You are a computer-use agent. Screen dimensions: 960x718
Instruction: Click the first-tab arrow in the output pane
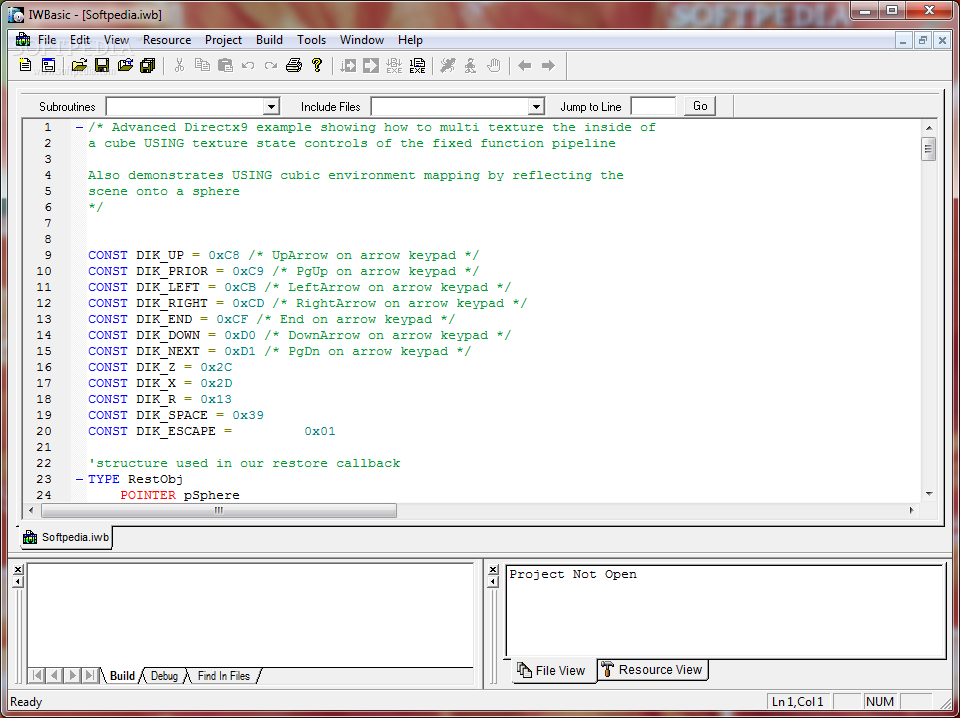(x=36, y=676)
